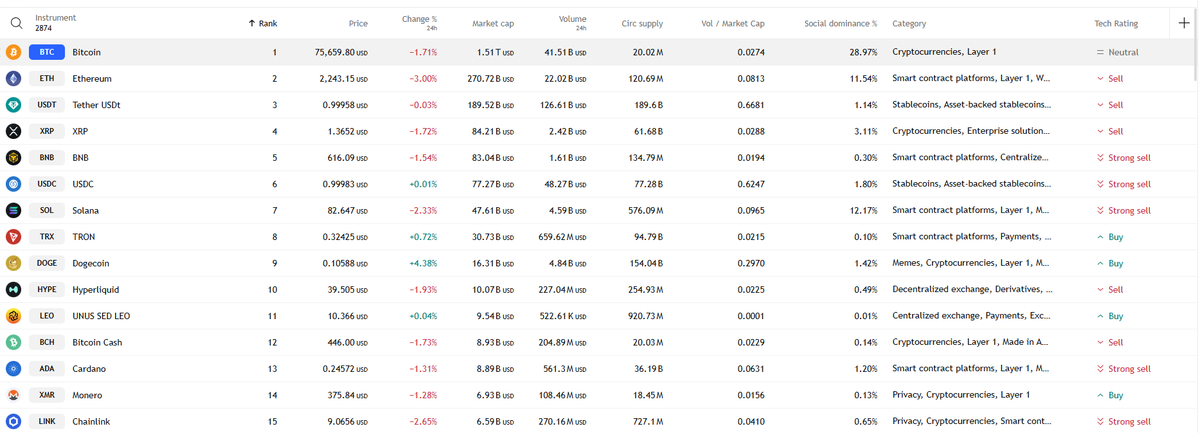1200x433 pixels.
Task: Click TRON's Buy tech rating
Action: pos(1109,237)
